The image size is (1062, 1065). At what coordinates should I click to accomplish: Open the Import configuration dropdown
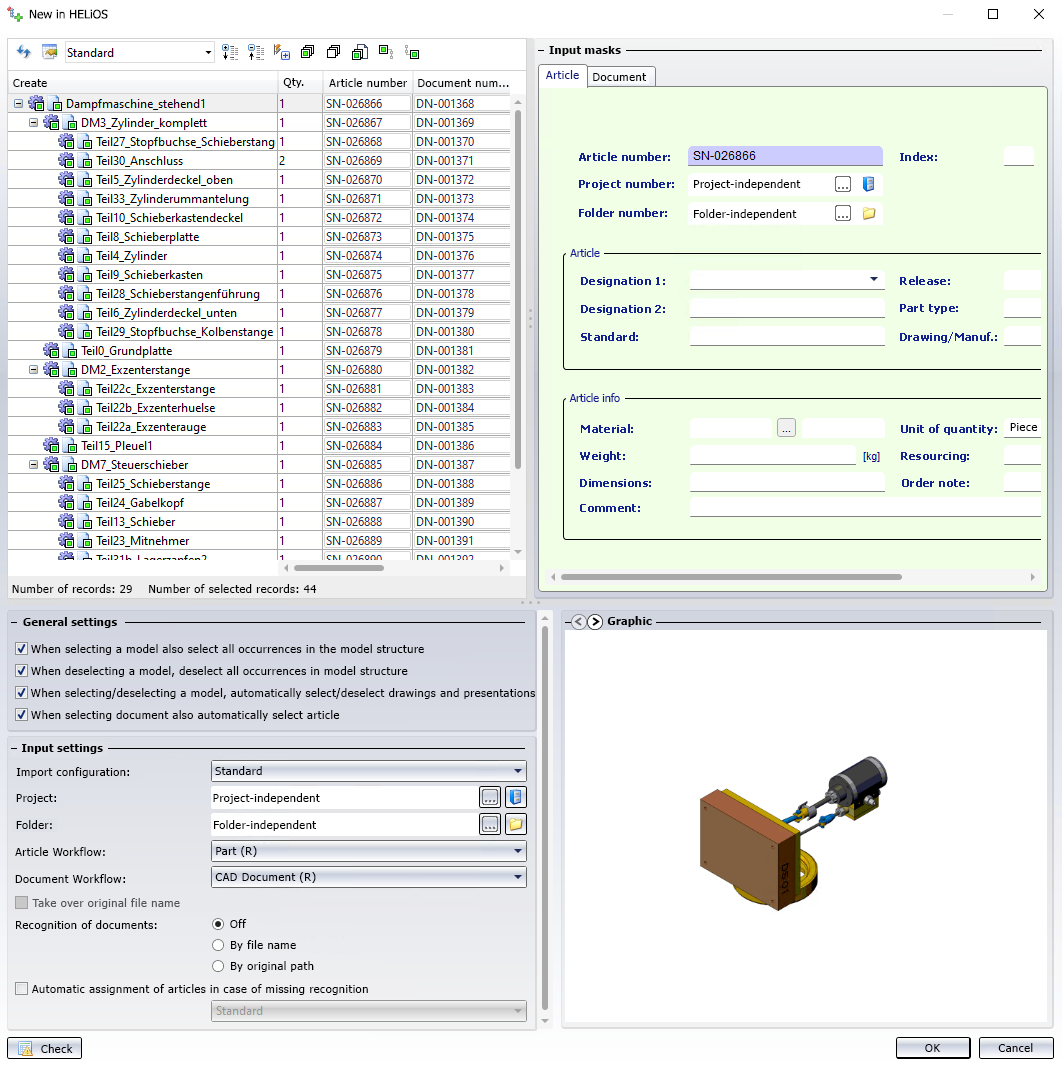pyautogui.click(x=369, y=771)
